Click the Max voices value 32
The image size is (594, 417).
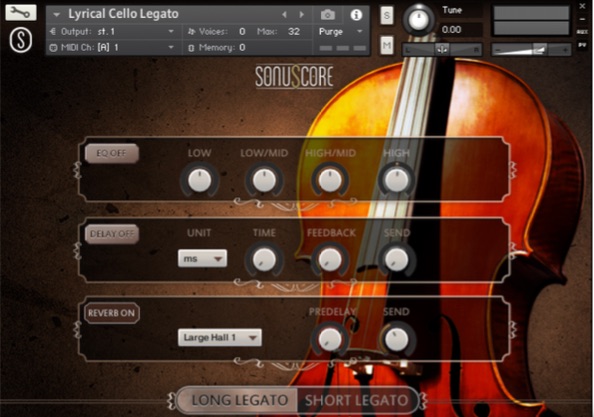pos(294,31)
